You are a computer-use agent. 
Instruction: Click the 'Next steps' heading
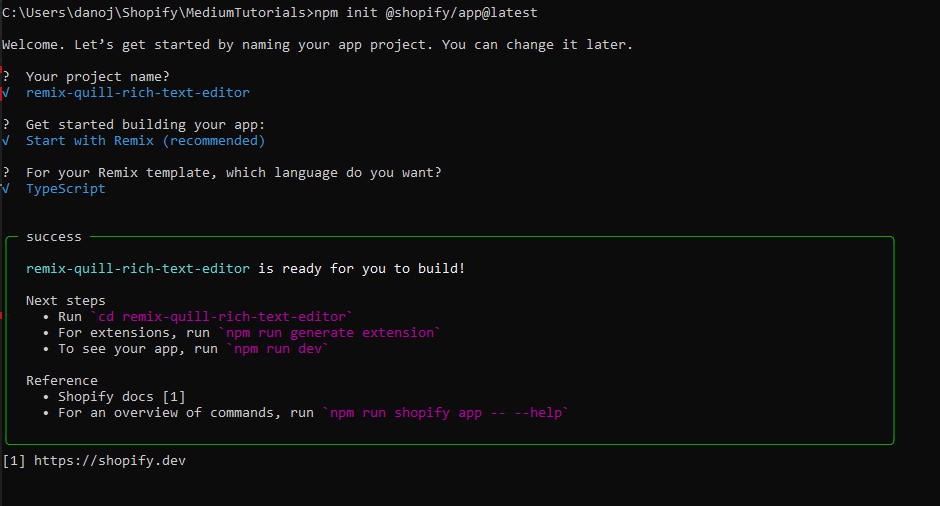click(x=65, y=300)
